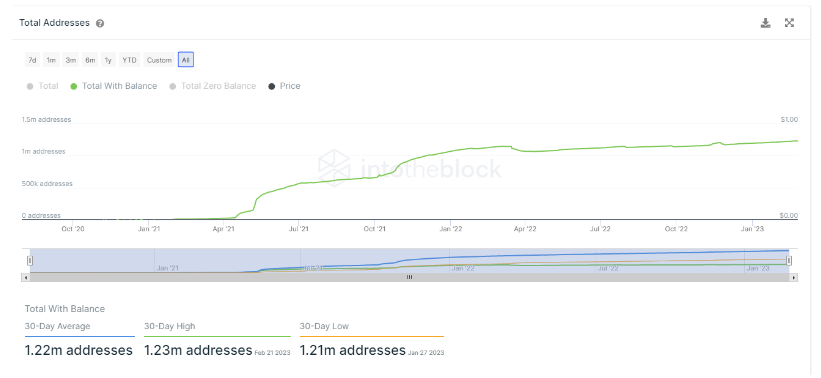Toggle the Total series legend

[x=42, y=86]
